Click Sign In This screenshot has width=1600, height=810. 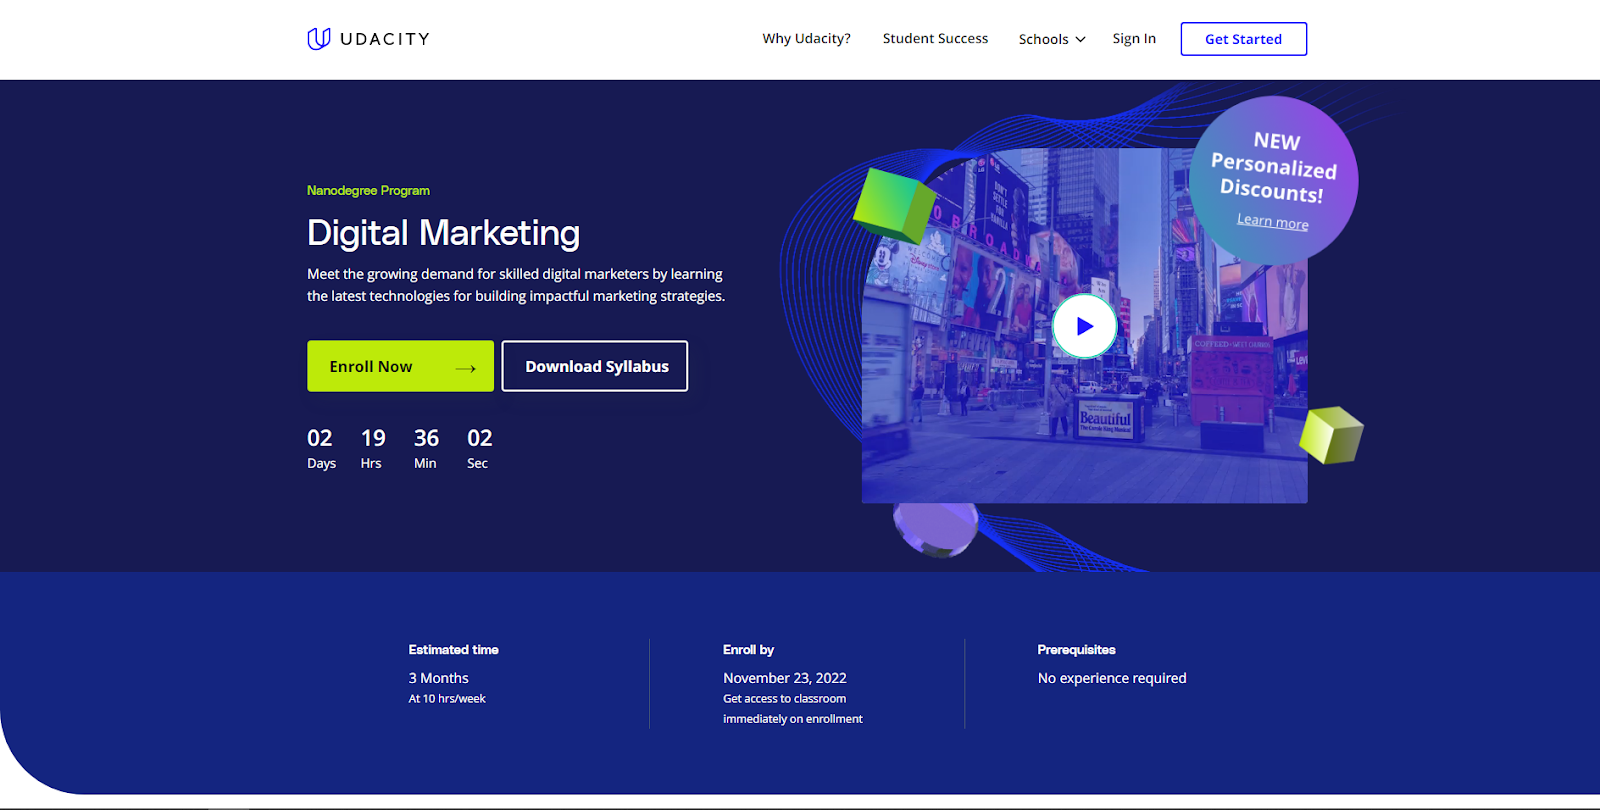(1134, 39)
